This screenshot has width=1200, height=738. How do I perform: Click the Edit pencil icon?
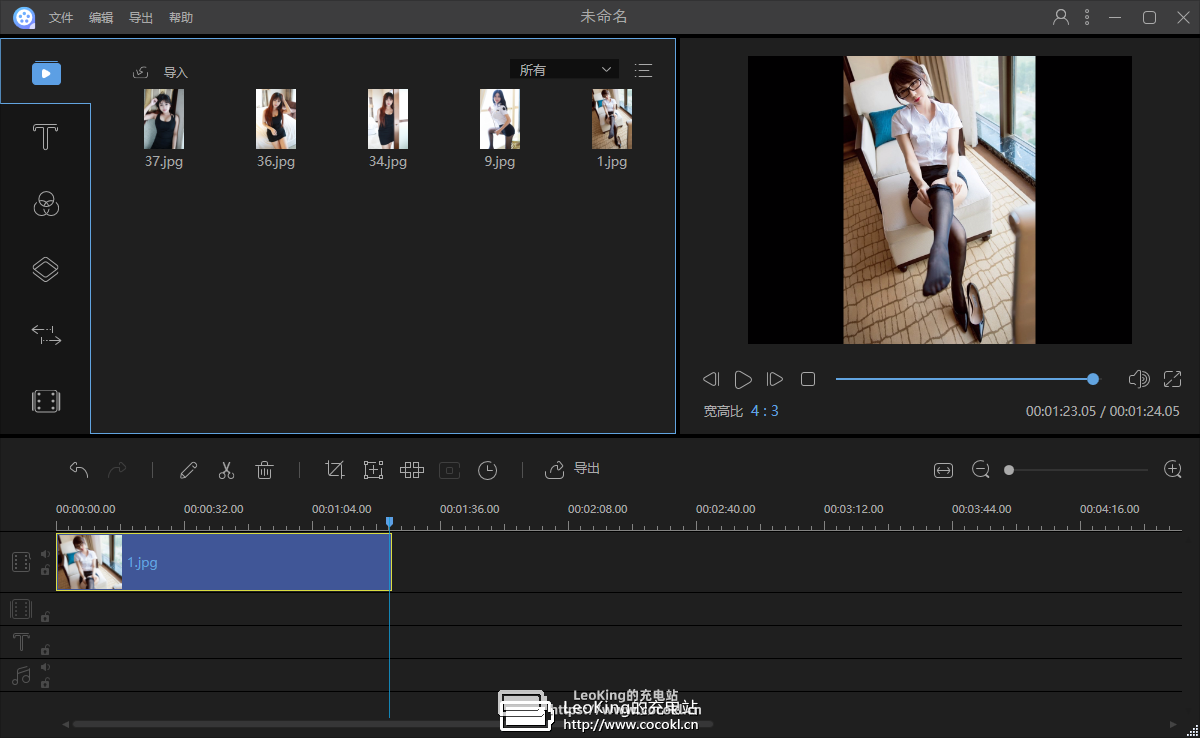pyautogui.click(x=188, y=470)
